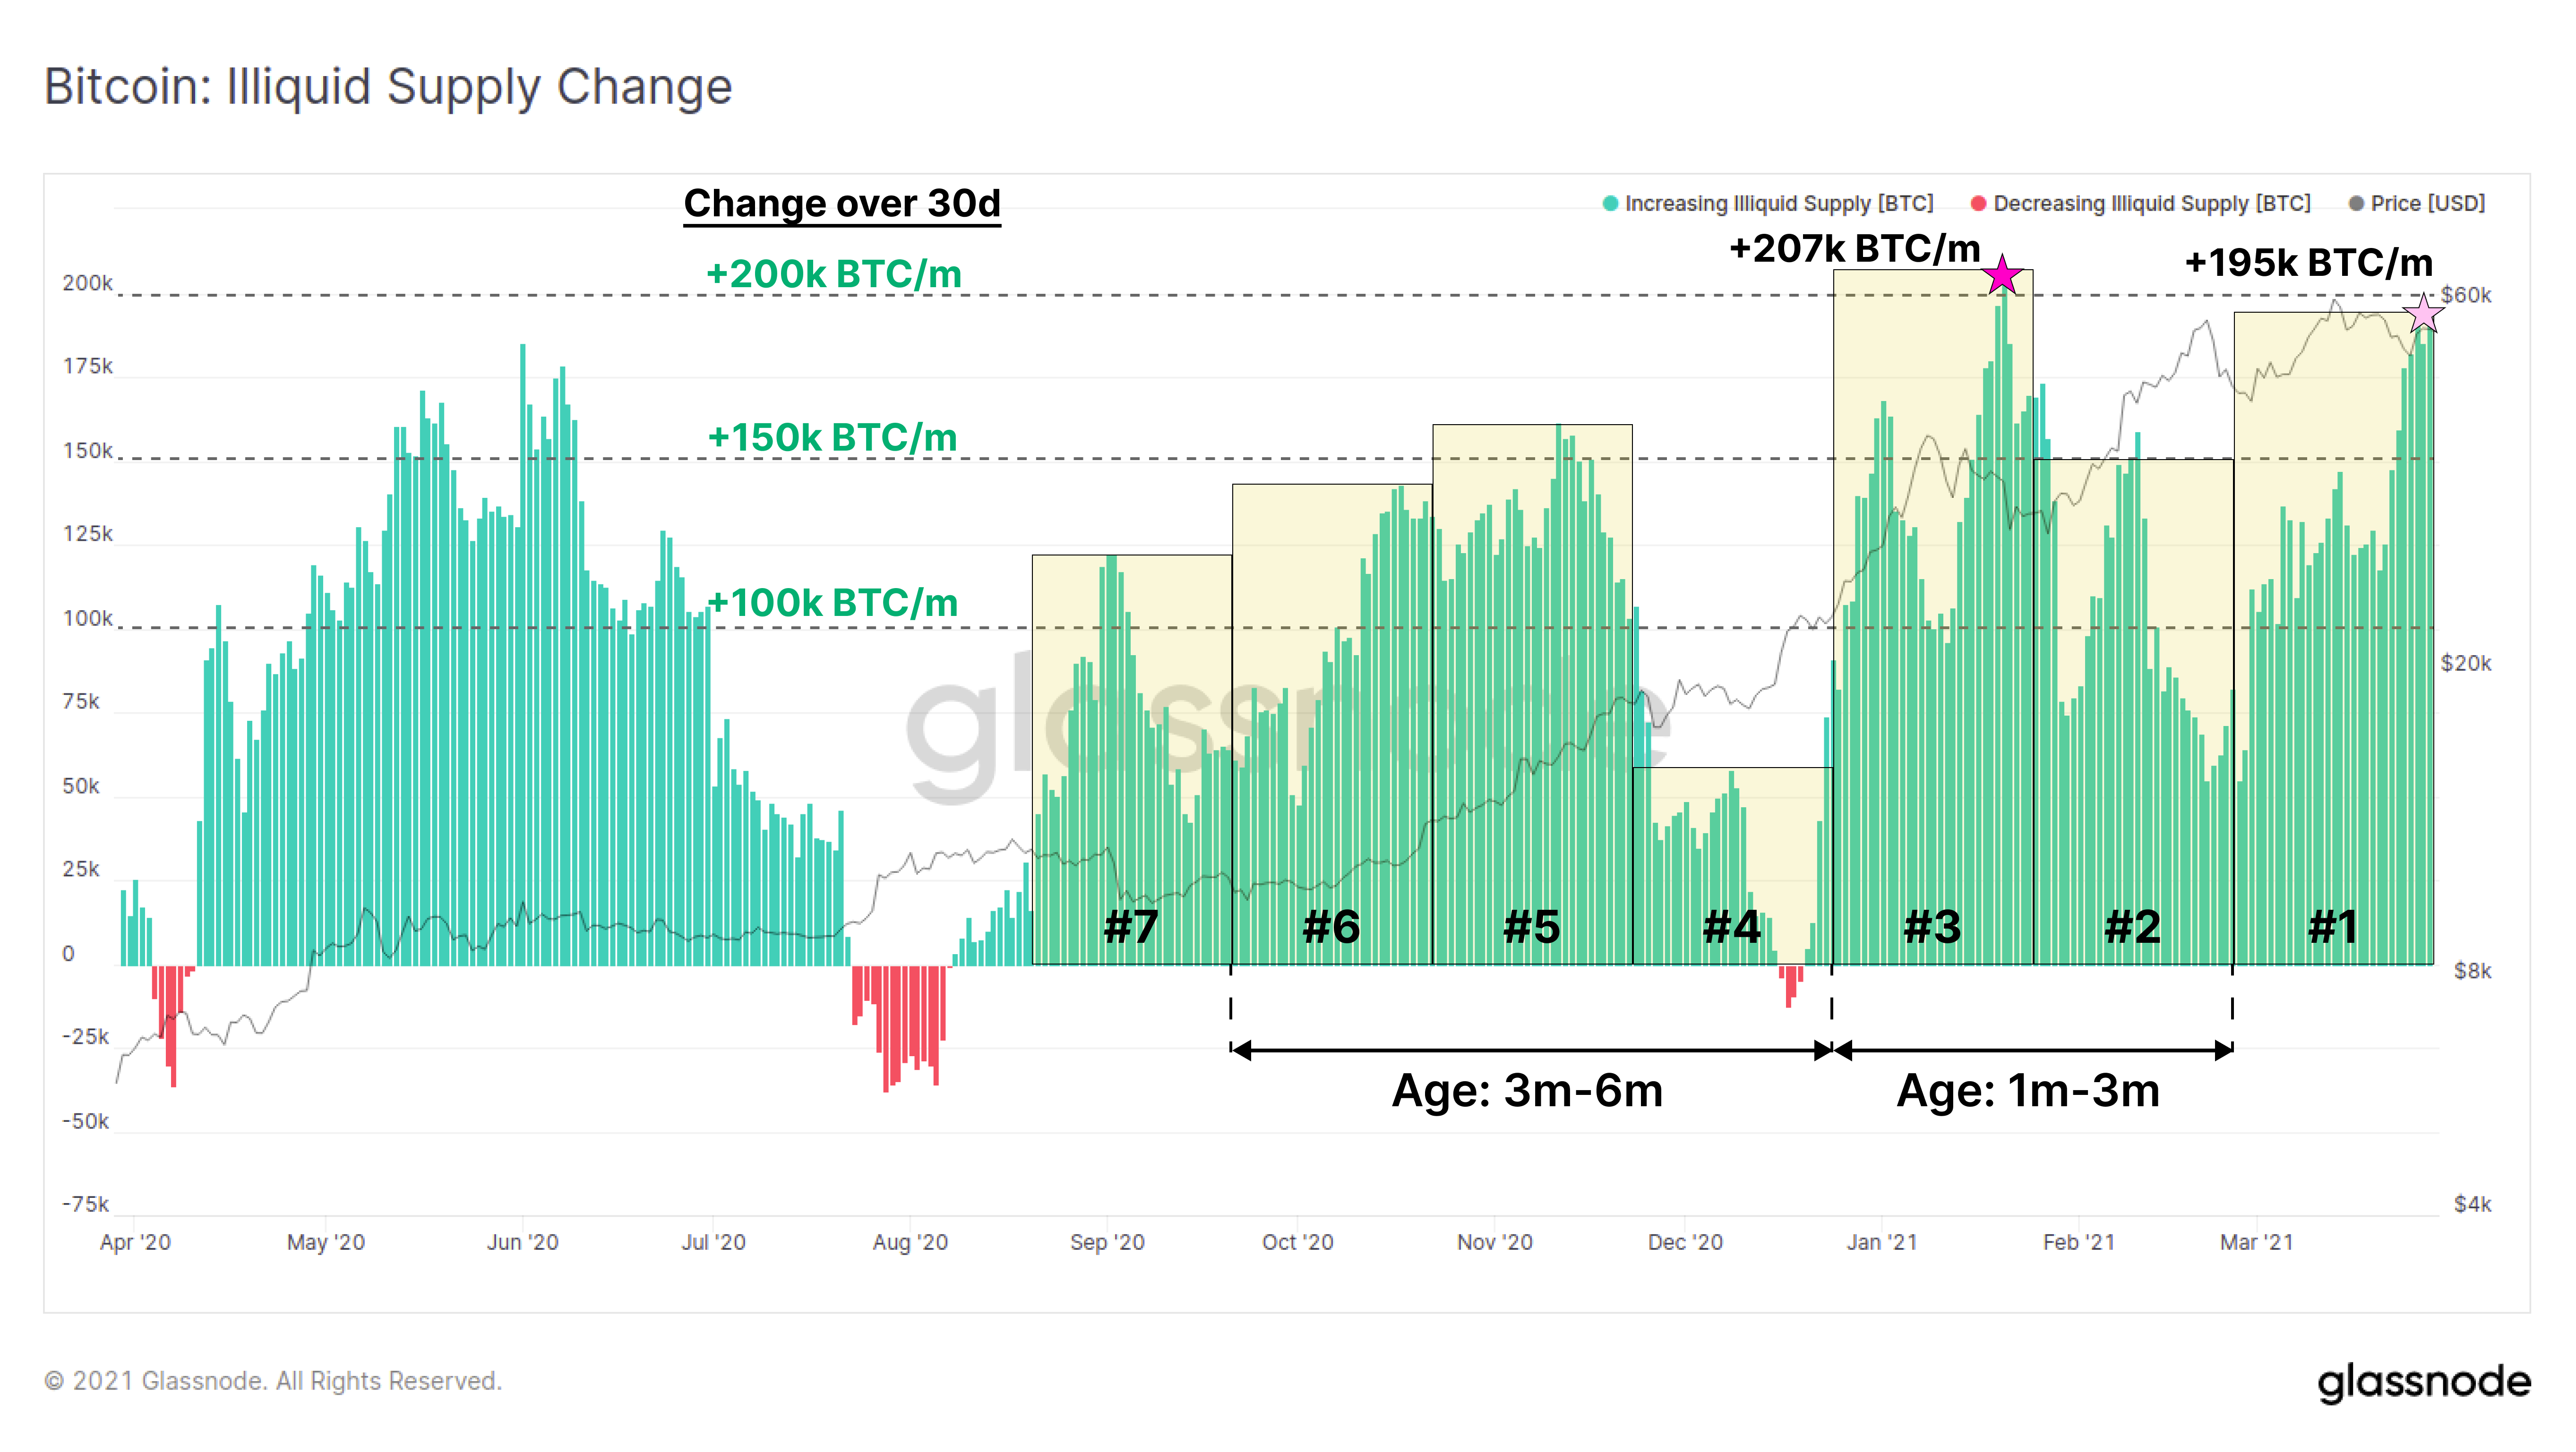
Task: Click the Jan '21 x-axis label
Action: point(1882,1242)
